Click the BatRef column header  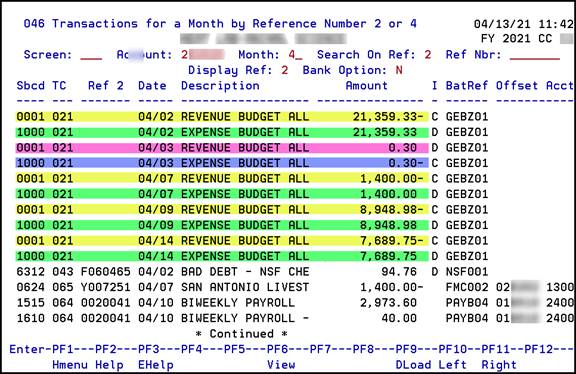(467, 86)
